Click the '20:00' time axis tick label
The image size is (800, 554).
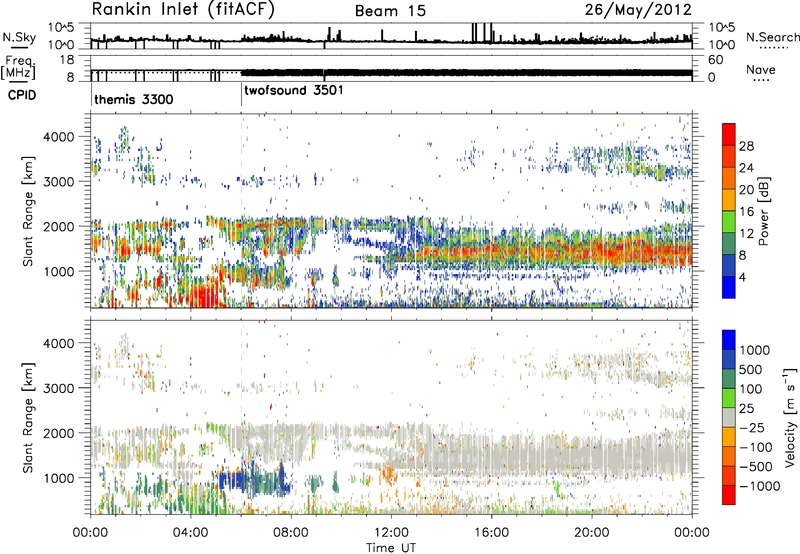point(591,532)
